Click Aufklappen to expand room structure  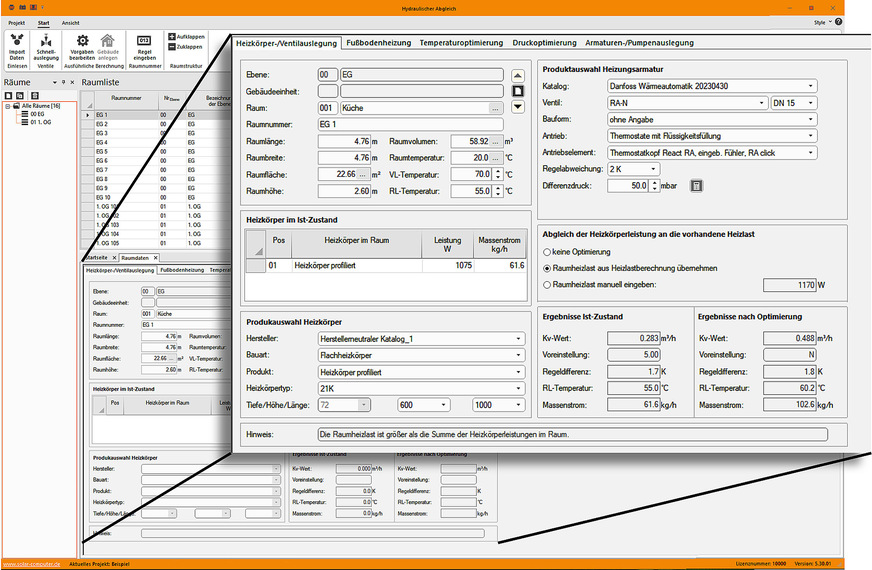click(x=185, y=36)
